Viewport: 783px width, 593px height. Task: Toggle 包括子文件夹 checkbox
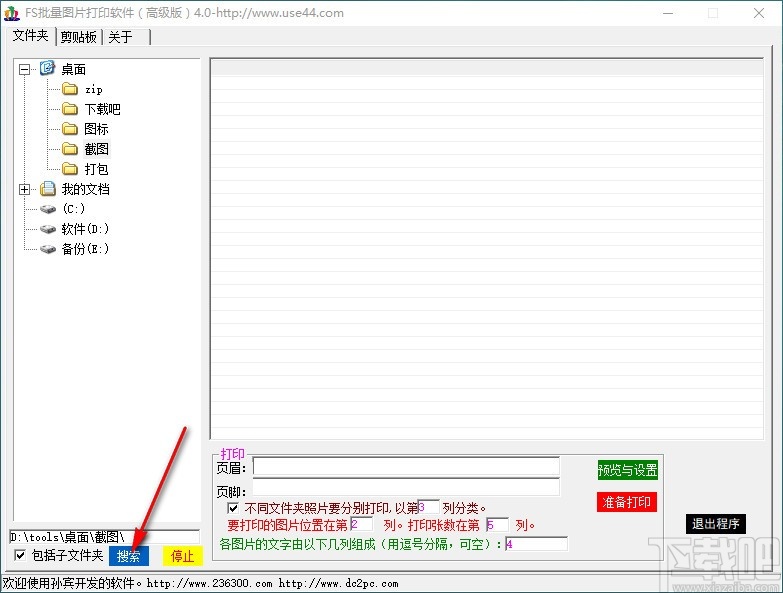click(x=20, y=555)
